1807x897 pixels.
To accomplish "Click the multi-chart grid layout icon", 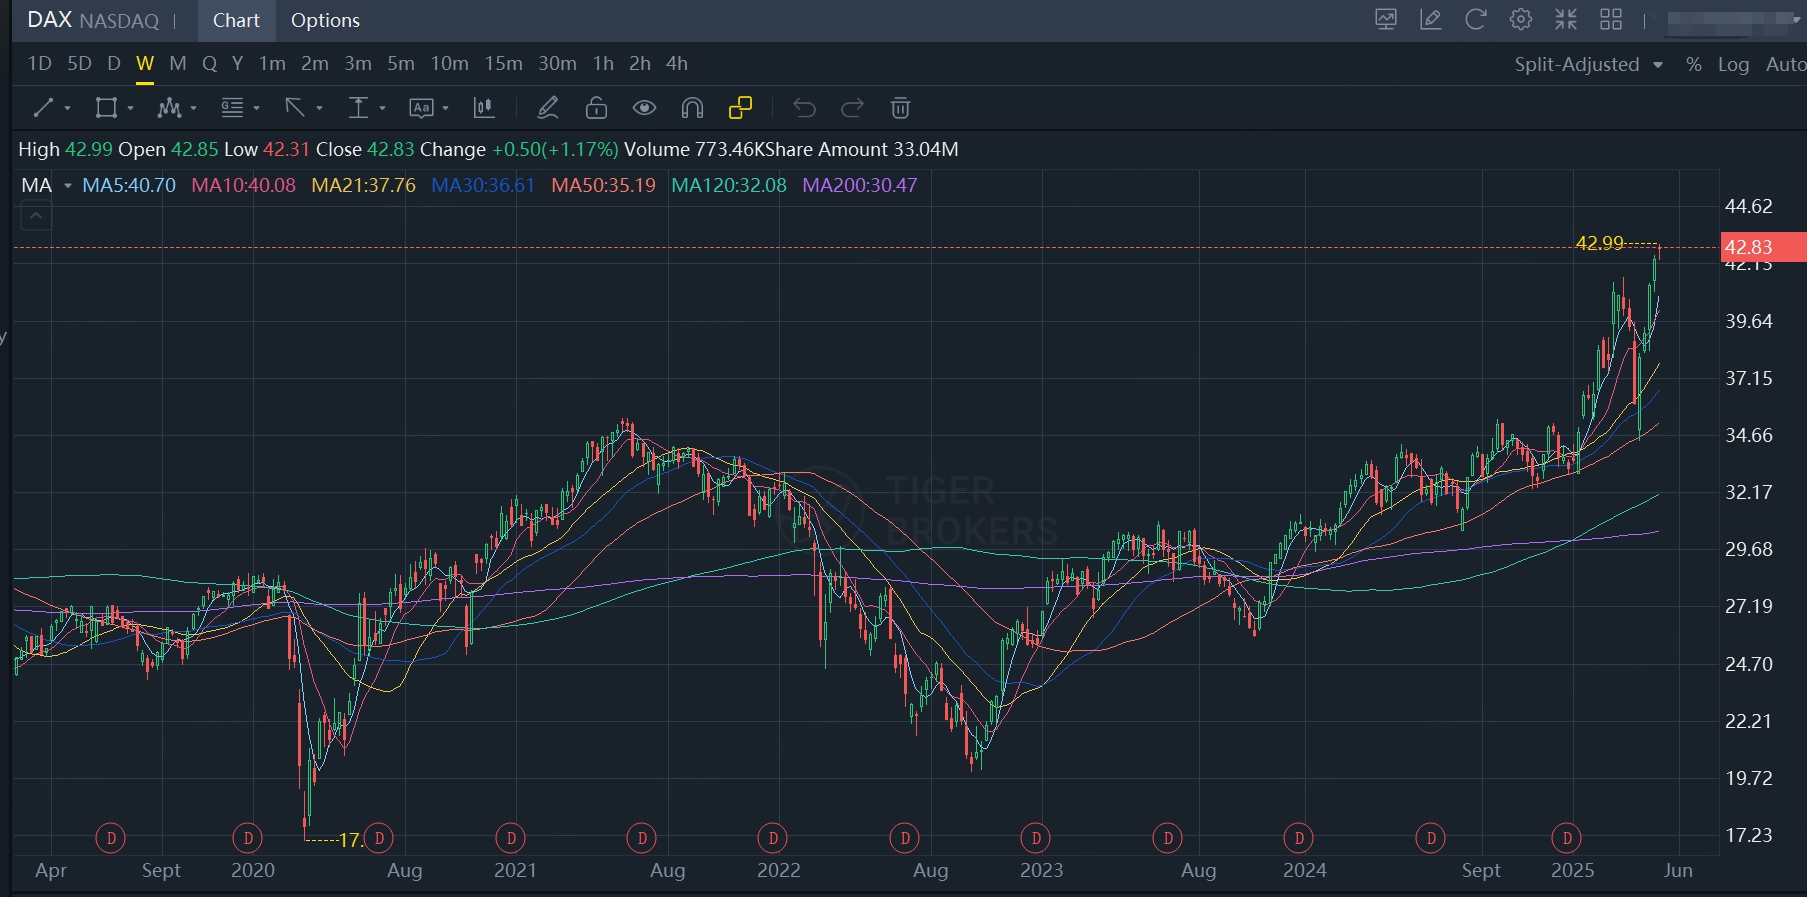I will click(x=1611, y=20).
